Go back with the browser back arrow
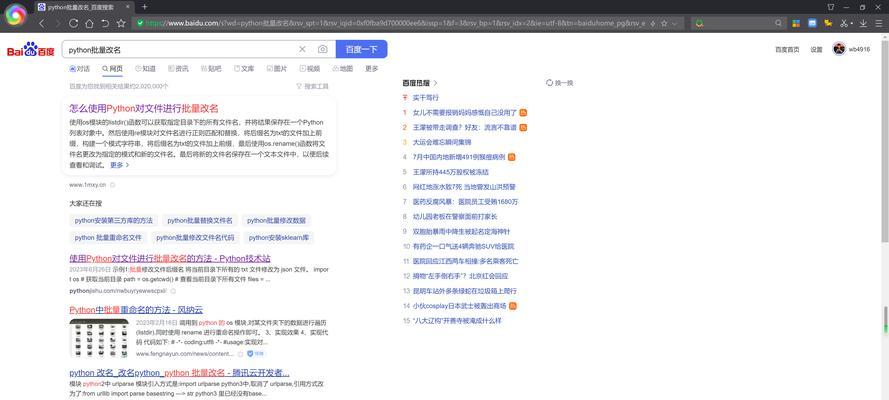This screenshot has width=889, height=400. pos(41,23)
